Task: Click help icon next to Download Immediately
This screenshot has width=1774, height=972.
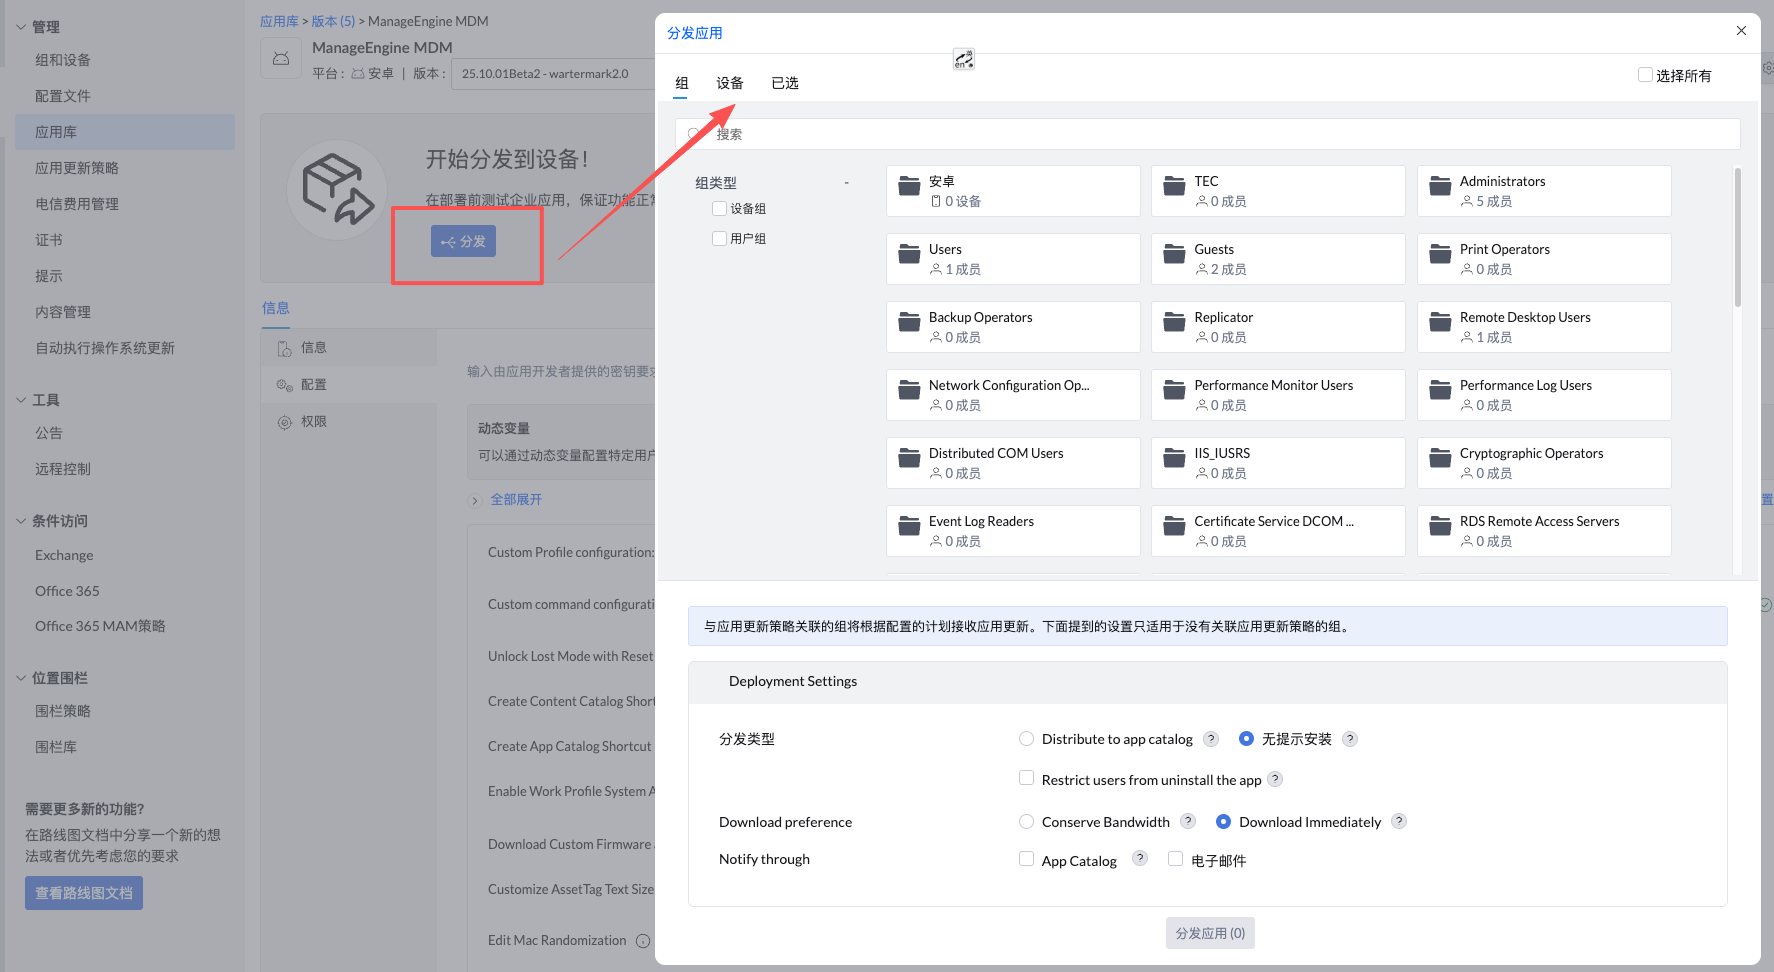Action: point(1399,821)
